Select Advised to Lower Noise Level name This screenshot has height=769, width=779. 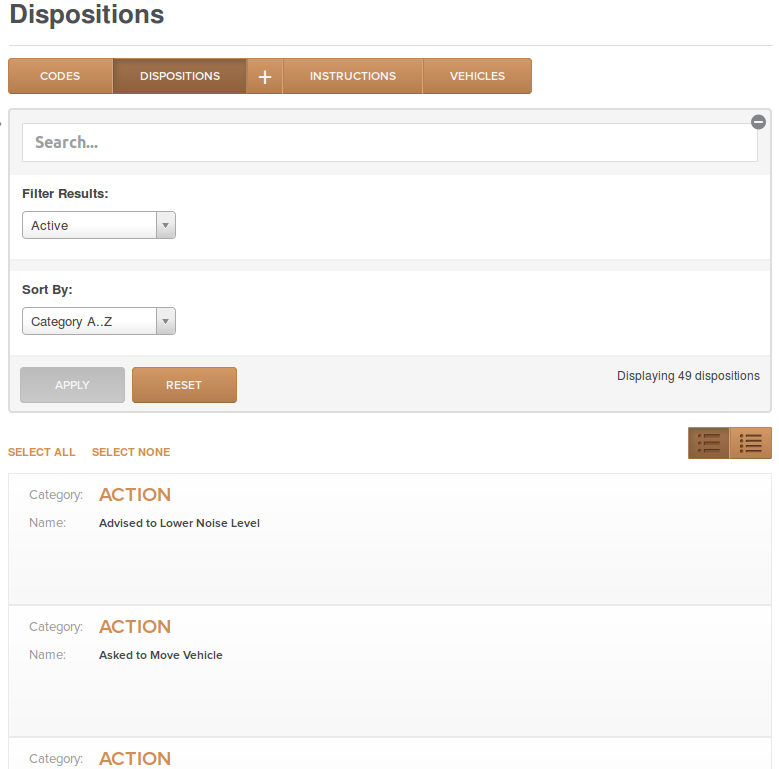[x=179, y=523]
